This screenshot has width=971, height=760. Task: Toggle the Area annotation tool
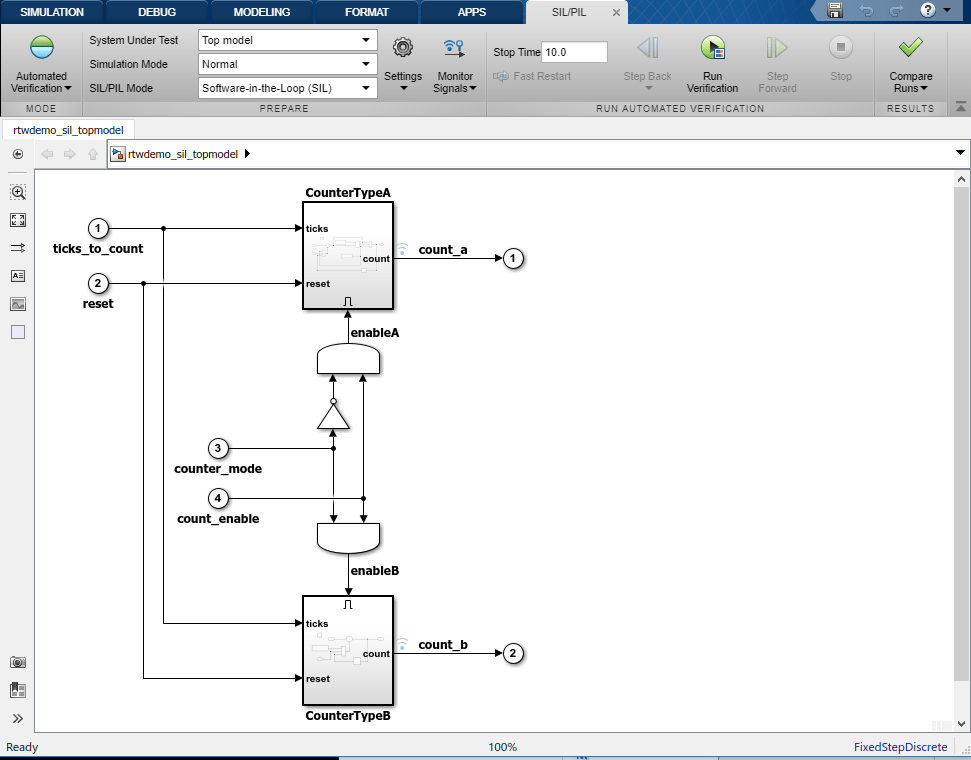(x=17, y=332)
